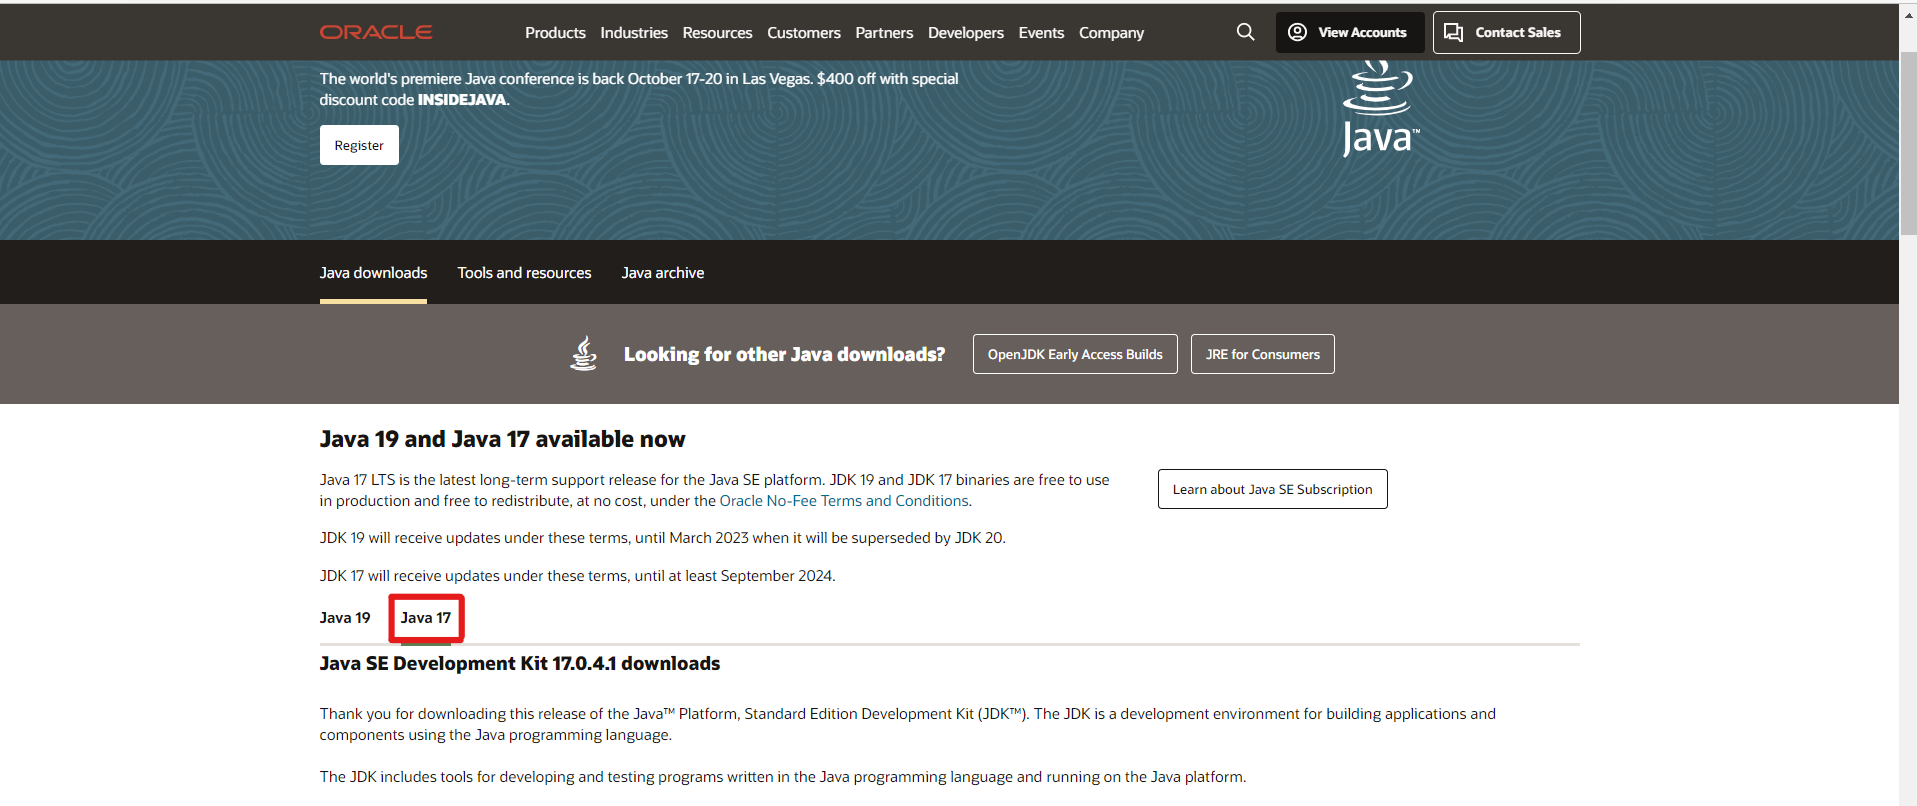1917x806 pixels.
Task: Click the Looking for other Java downloads text
Action: coord(784,354)
